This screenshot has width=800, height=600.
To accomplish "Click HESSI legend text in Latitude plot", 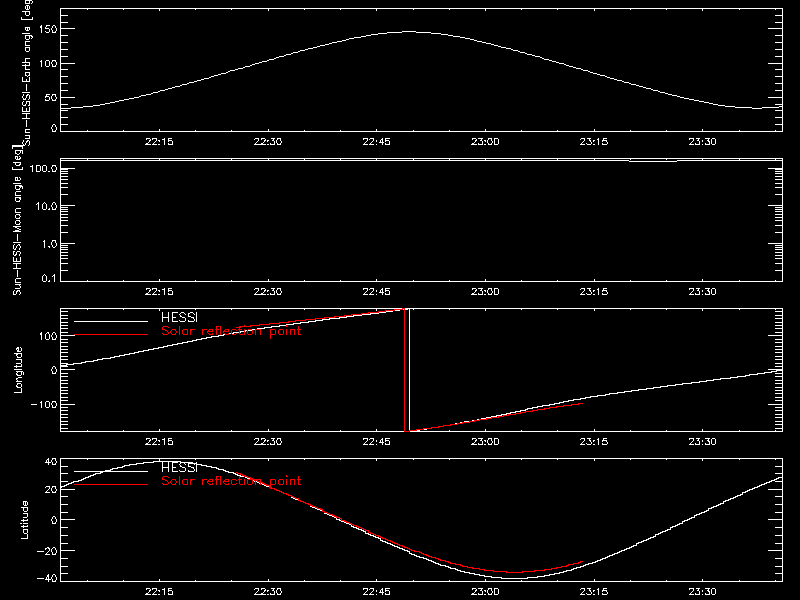I will point(180,467).
